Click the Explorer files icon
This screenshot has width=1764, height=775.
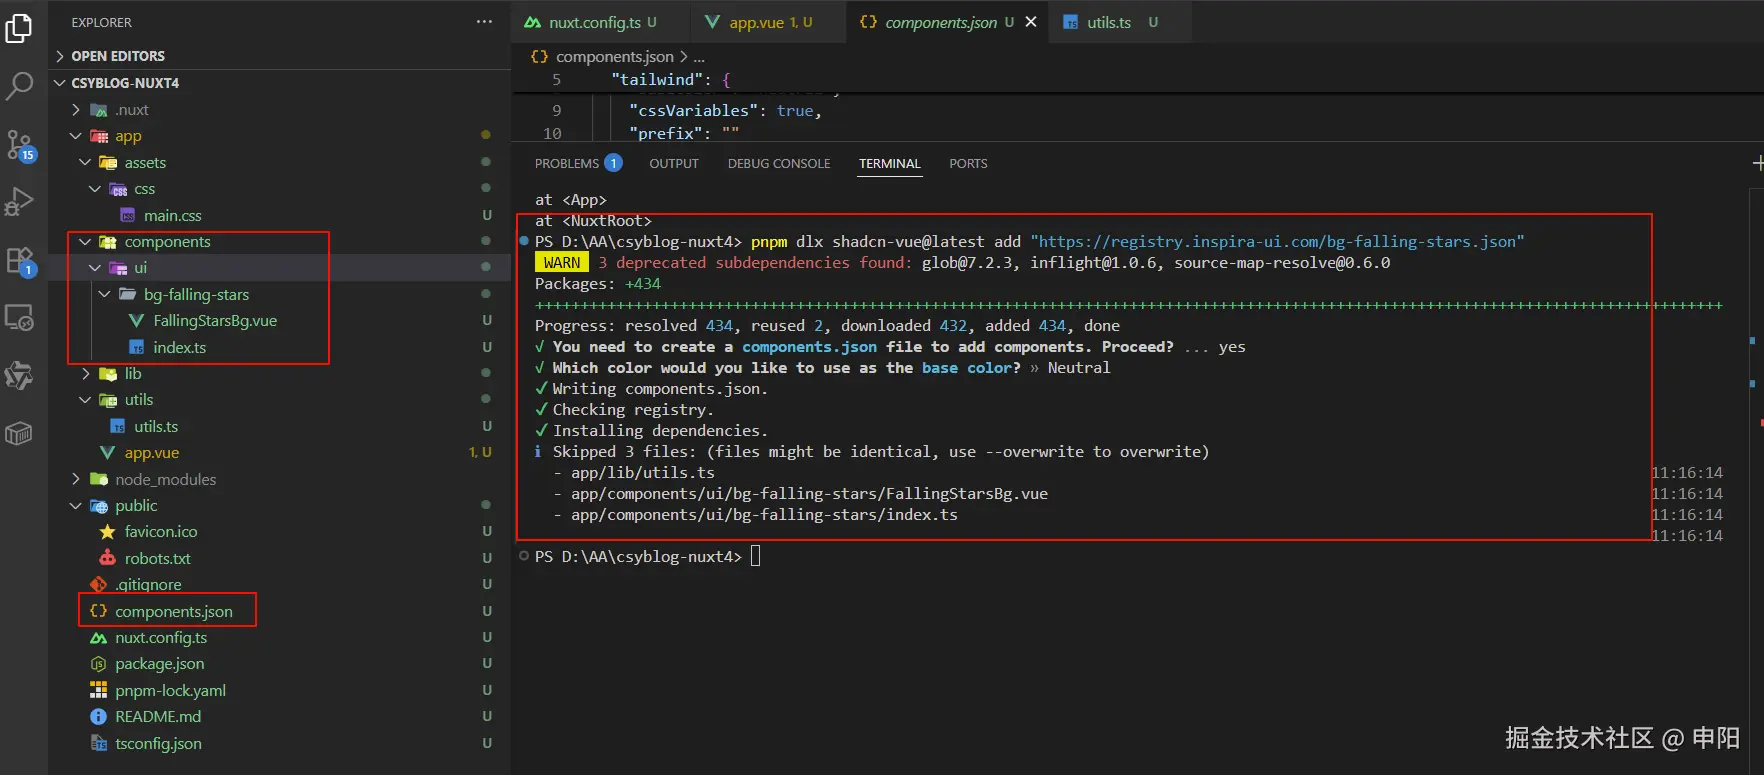tap(19, 29)
